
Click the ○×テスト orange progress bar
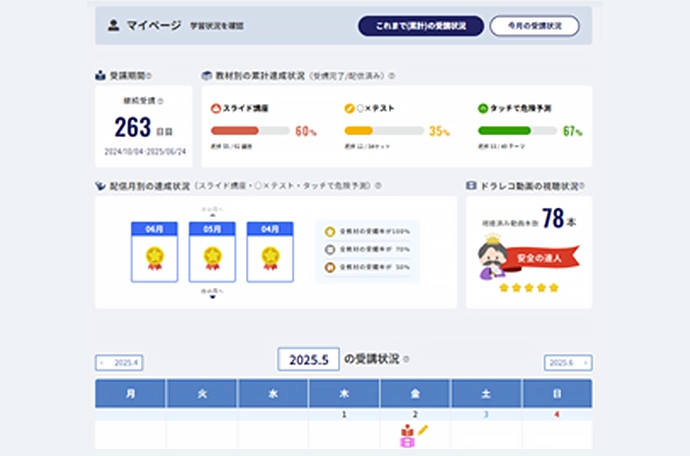(x=384, y=131)
